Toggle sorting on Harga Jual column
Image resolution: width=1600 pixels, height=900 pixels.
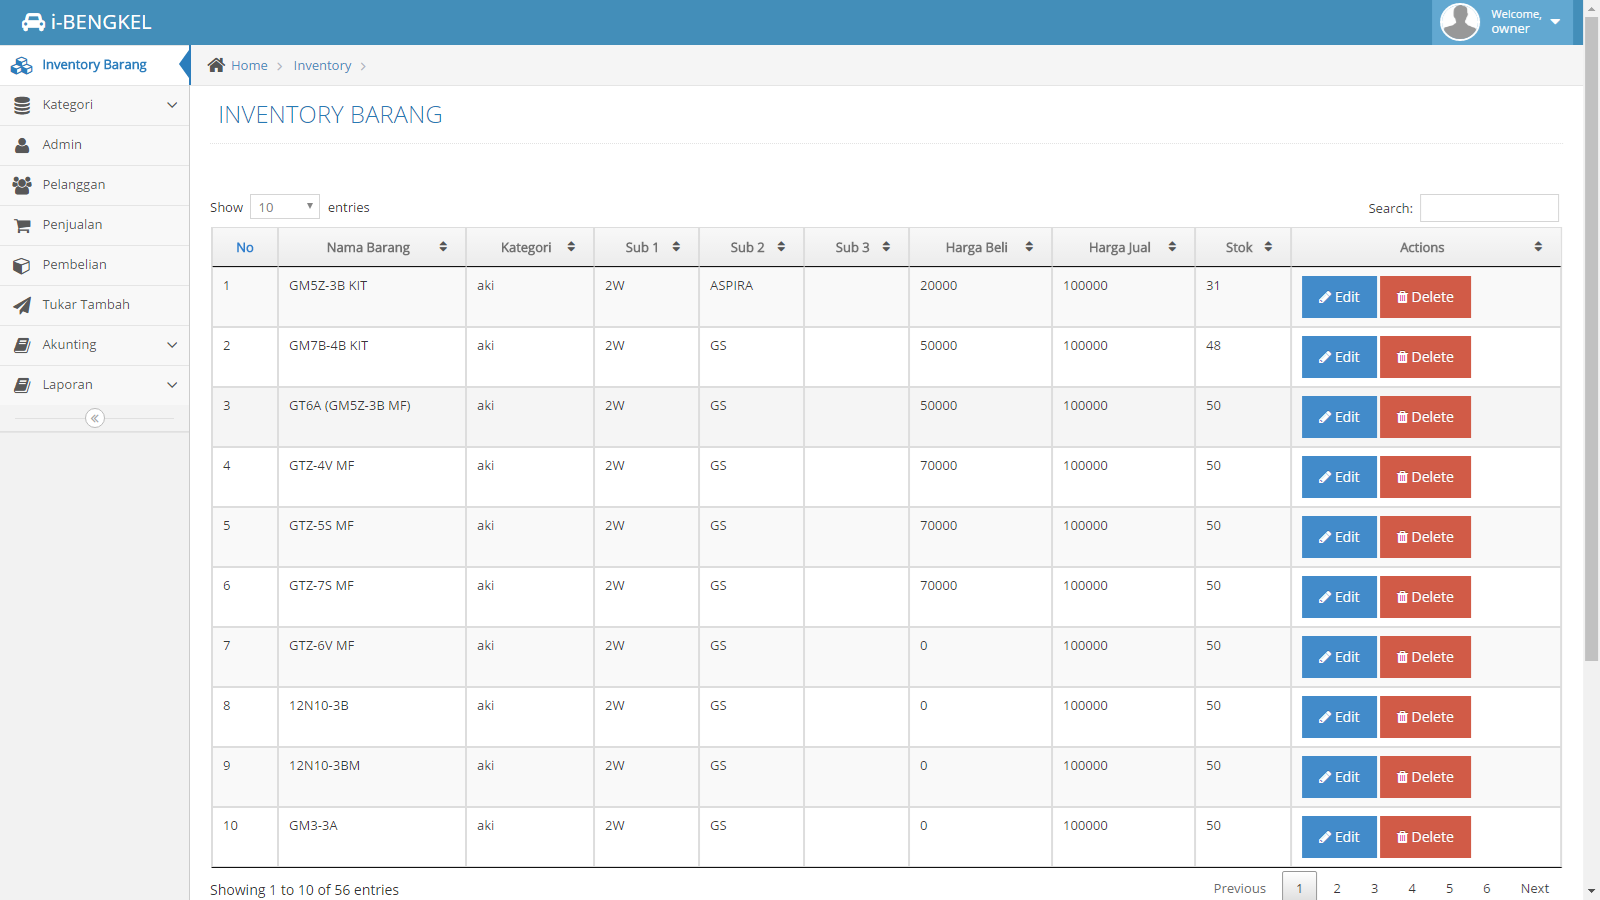coord(1122,247)
